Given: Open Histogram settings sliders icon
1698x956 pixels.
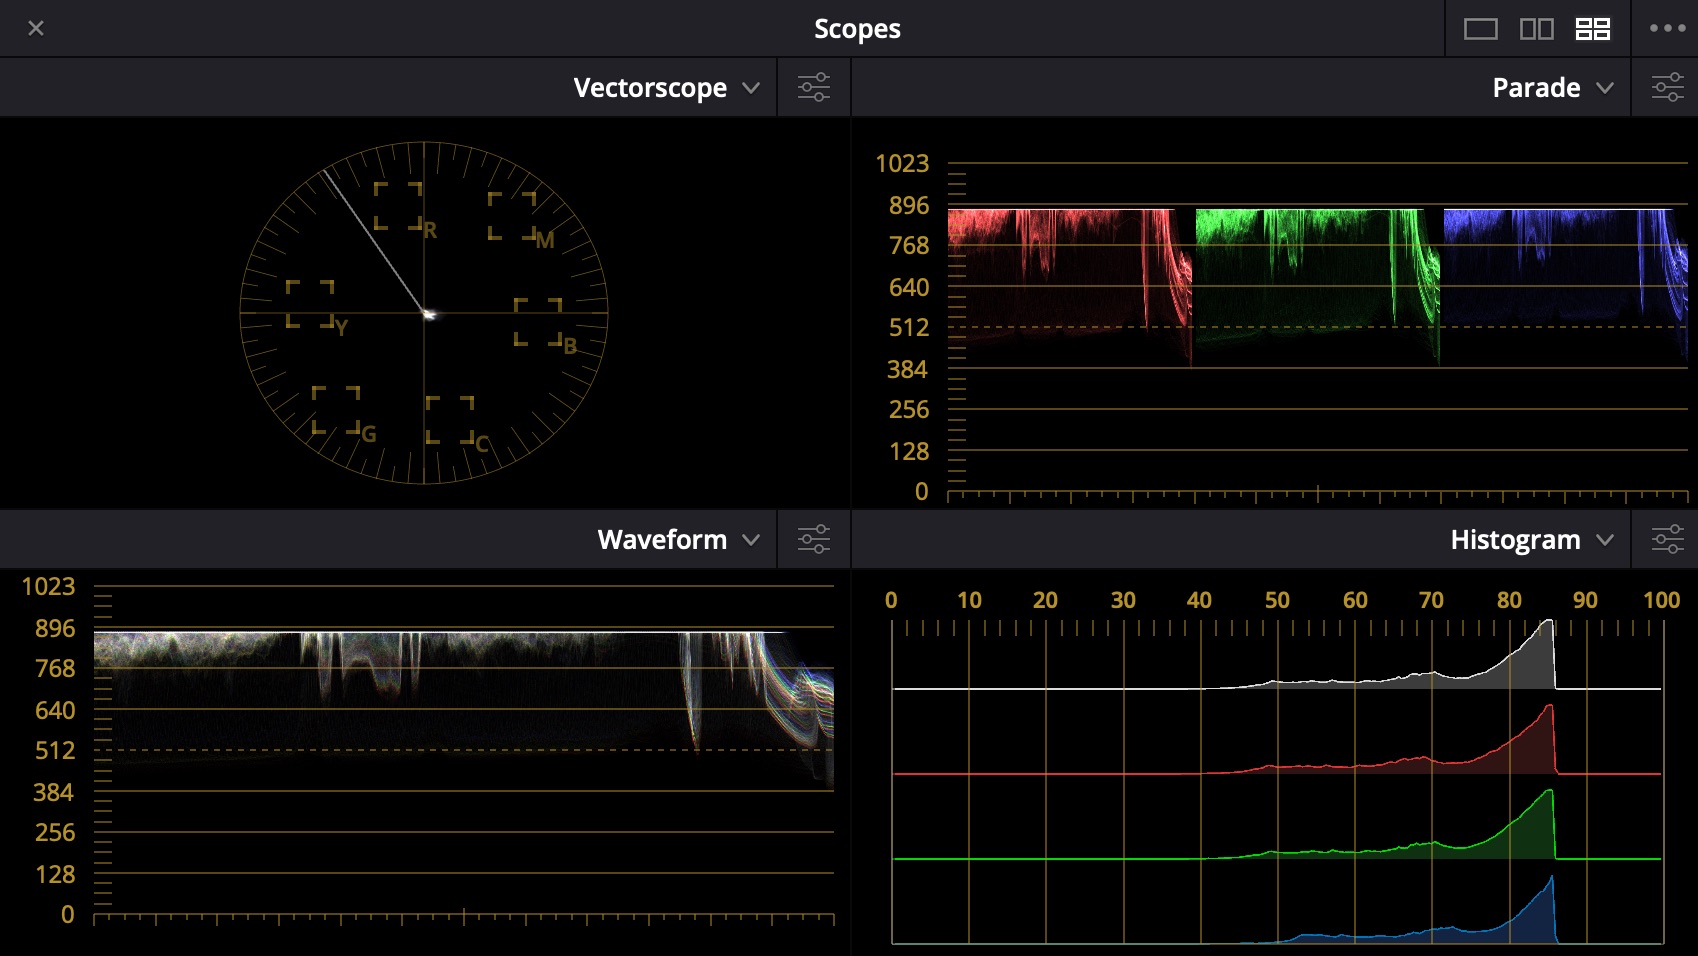Looking at the screenshot, I should click(x=1667, y=539).
